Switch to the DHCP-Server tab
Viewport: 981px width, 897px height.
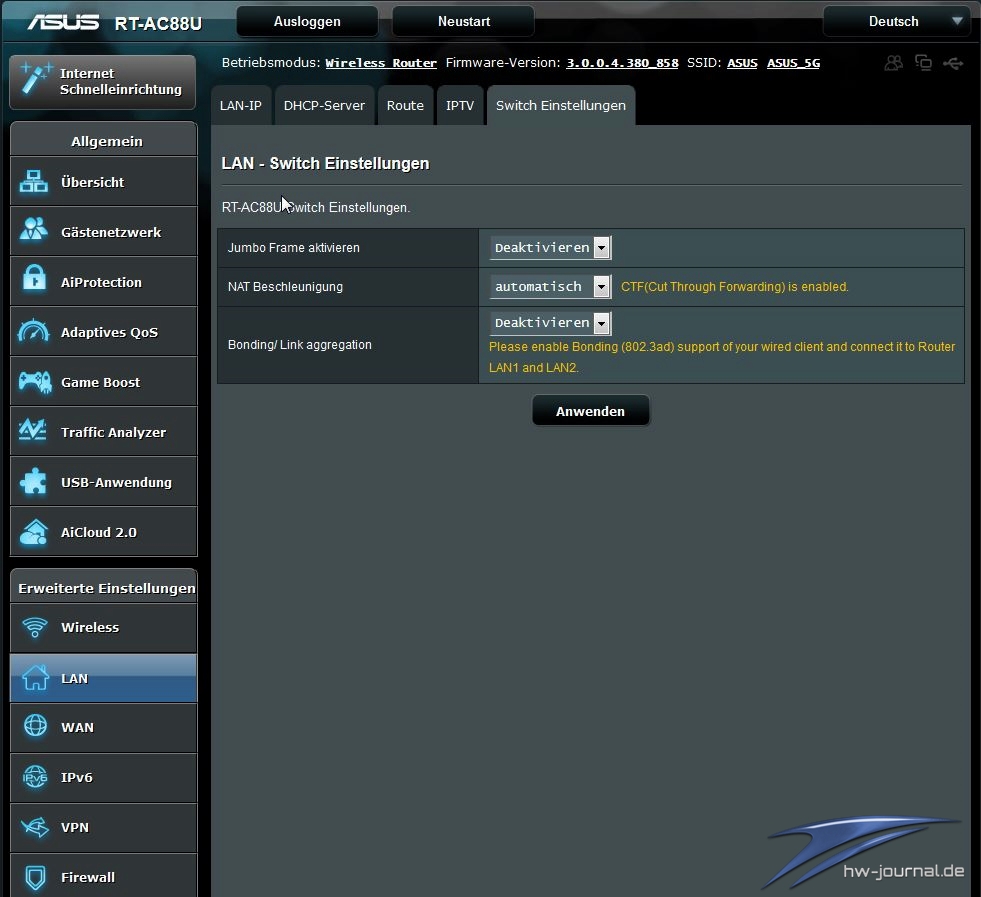pyautogui.click(x=324, y=105)
